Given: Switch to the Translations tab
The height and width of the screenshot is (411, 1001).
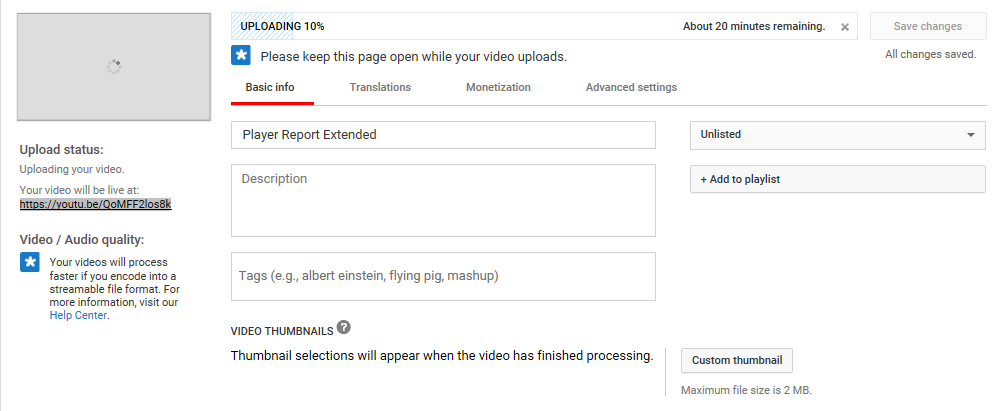Looking at the screenshot, I should pyautogui.click(x=380, y=87).
